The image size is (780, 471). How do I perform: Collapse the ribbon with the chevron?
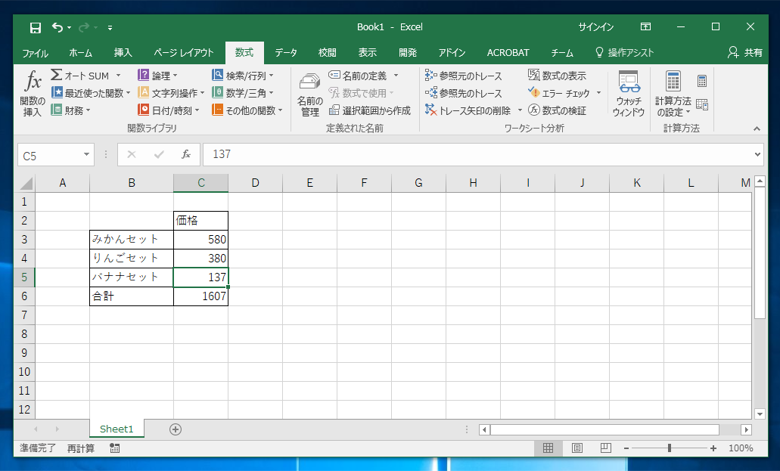pos(757,128)
